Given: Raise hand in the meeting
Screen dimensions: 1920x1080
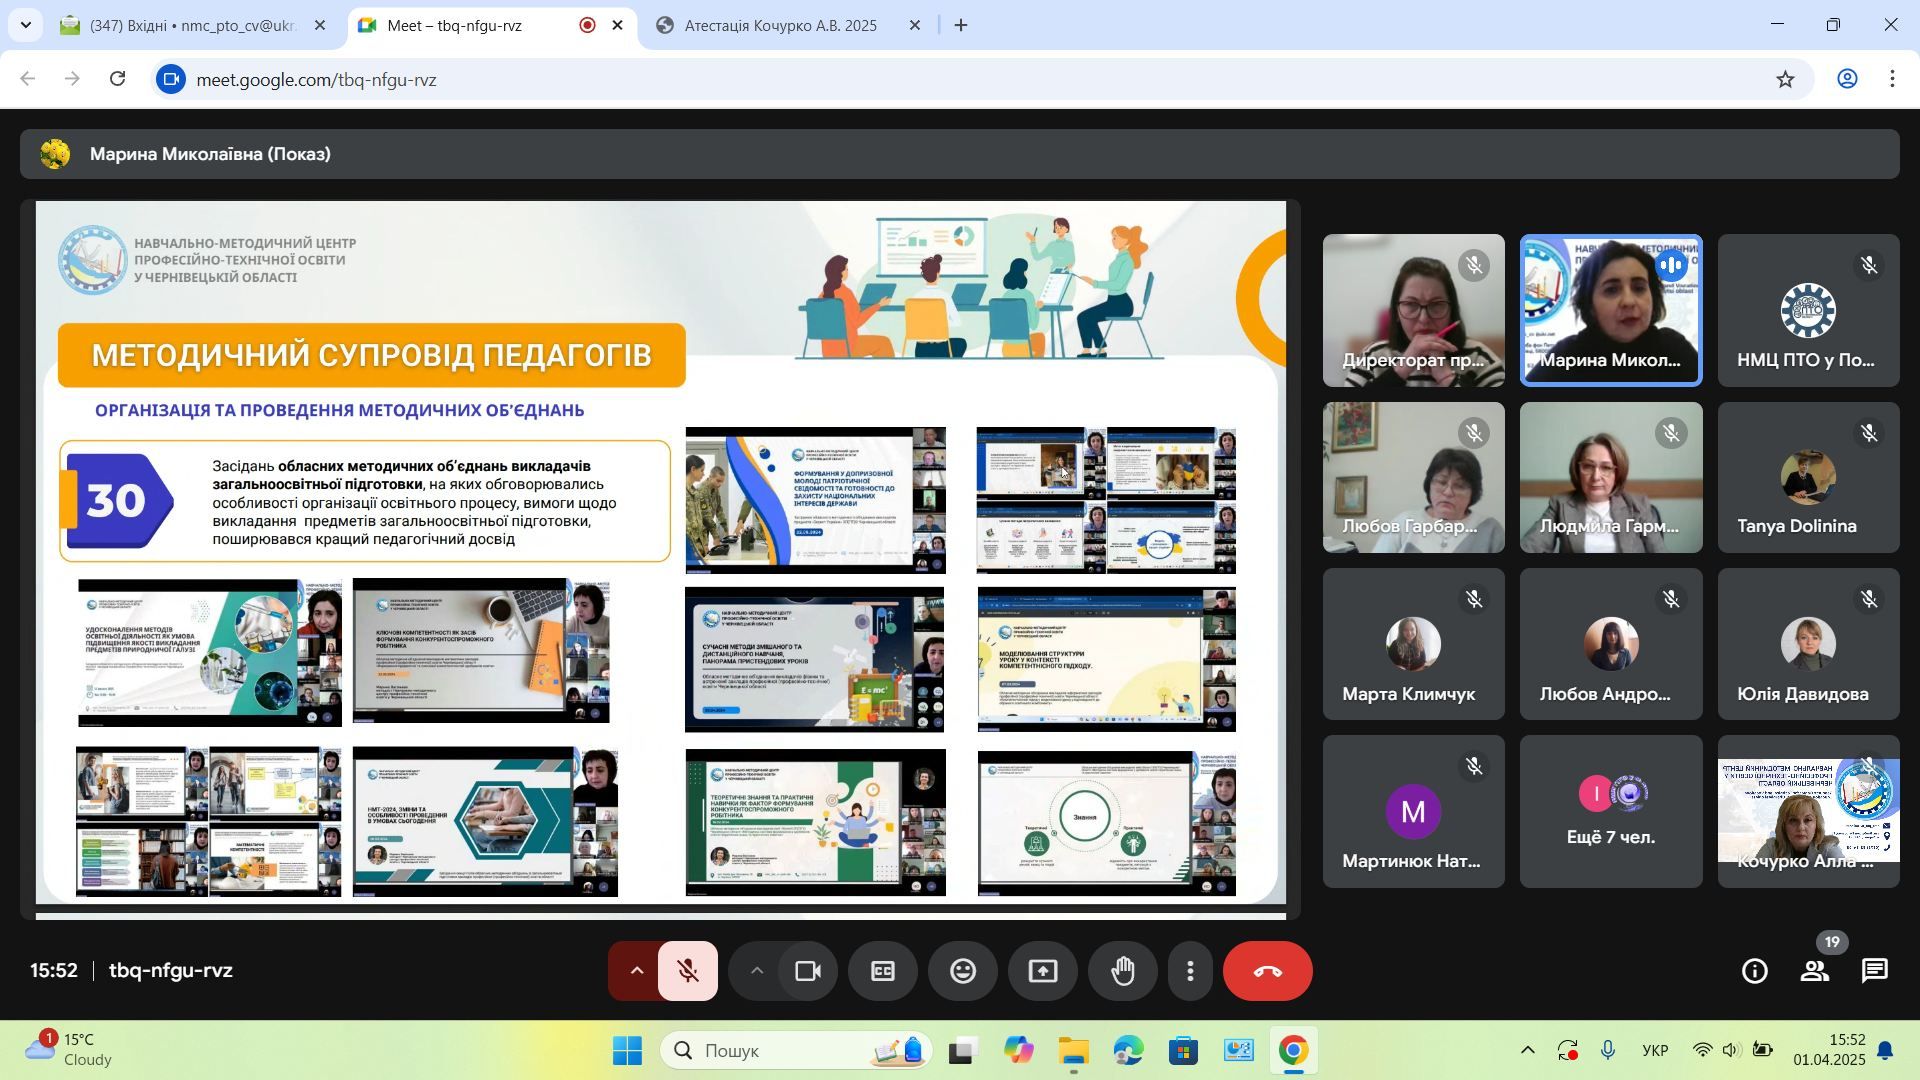Looking at the screenshot, I should tap(1122, 971).
